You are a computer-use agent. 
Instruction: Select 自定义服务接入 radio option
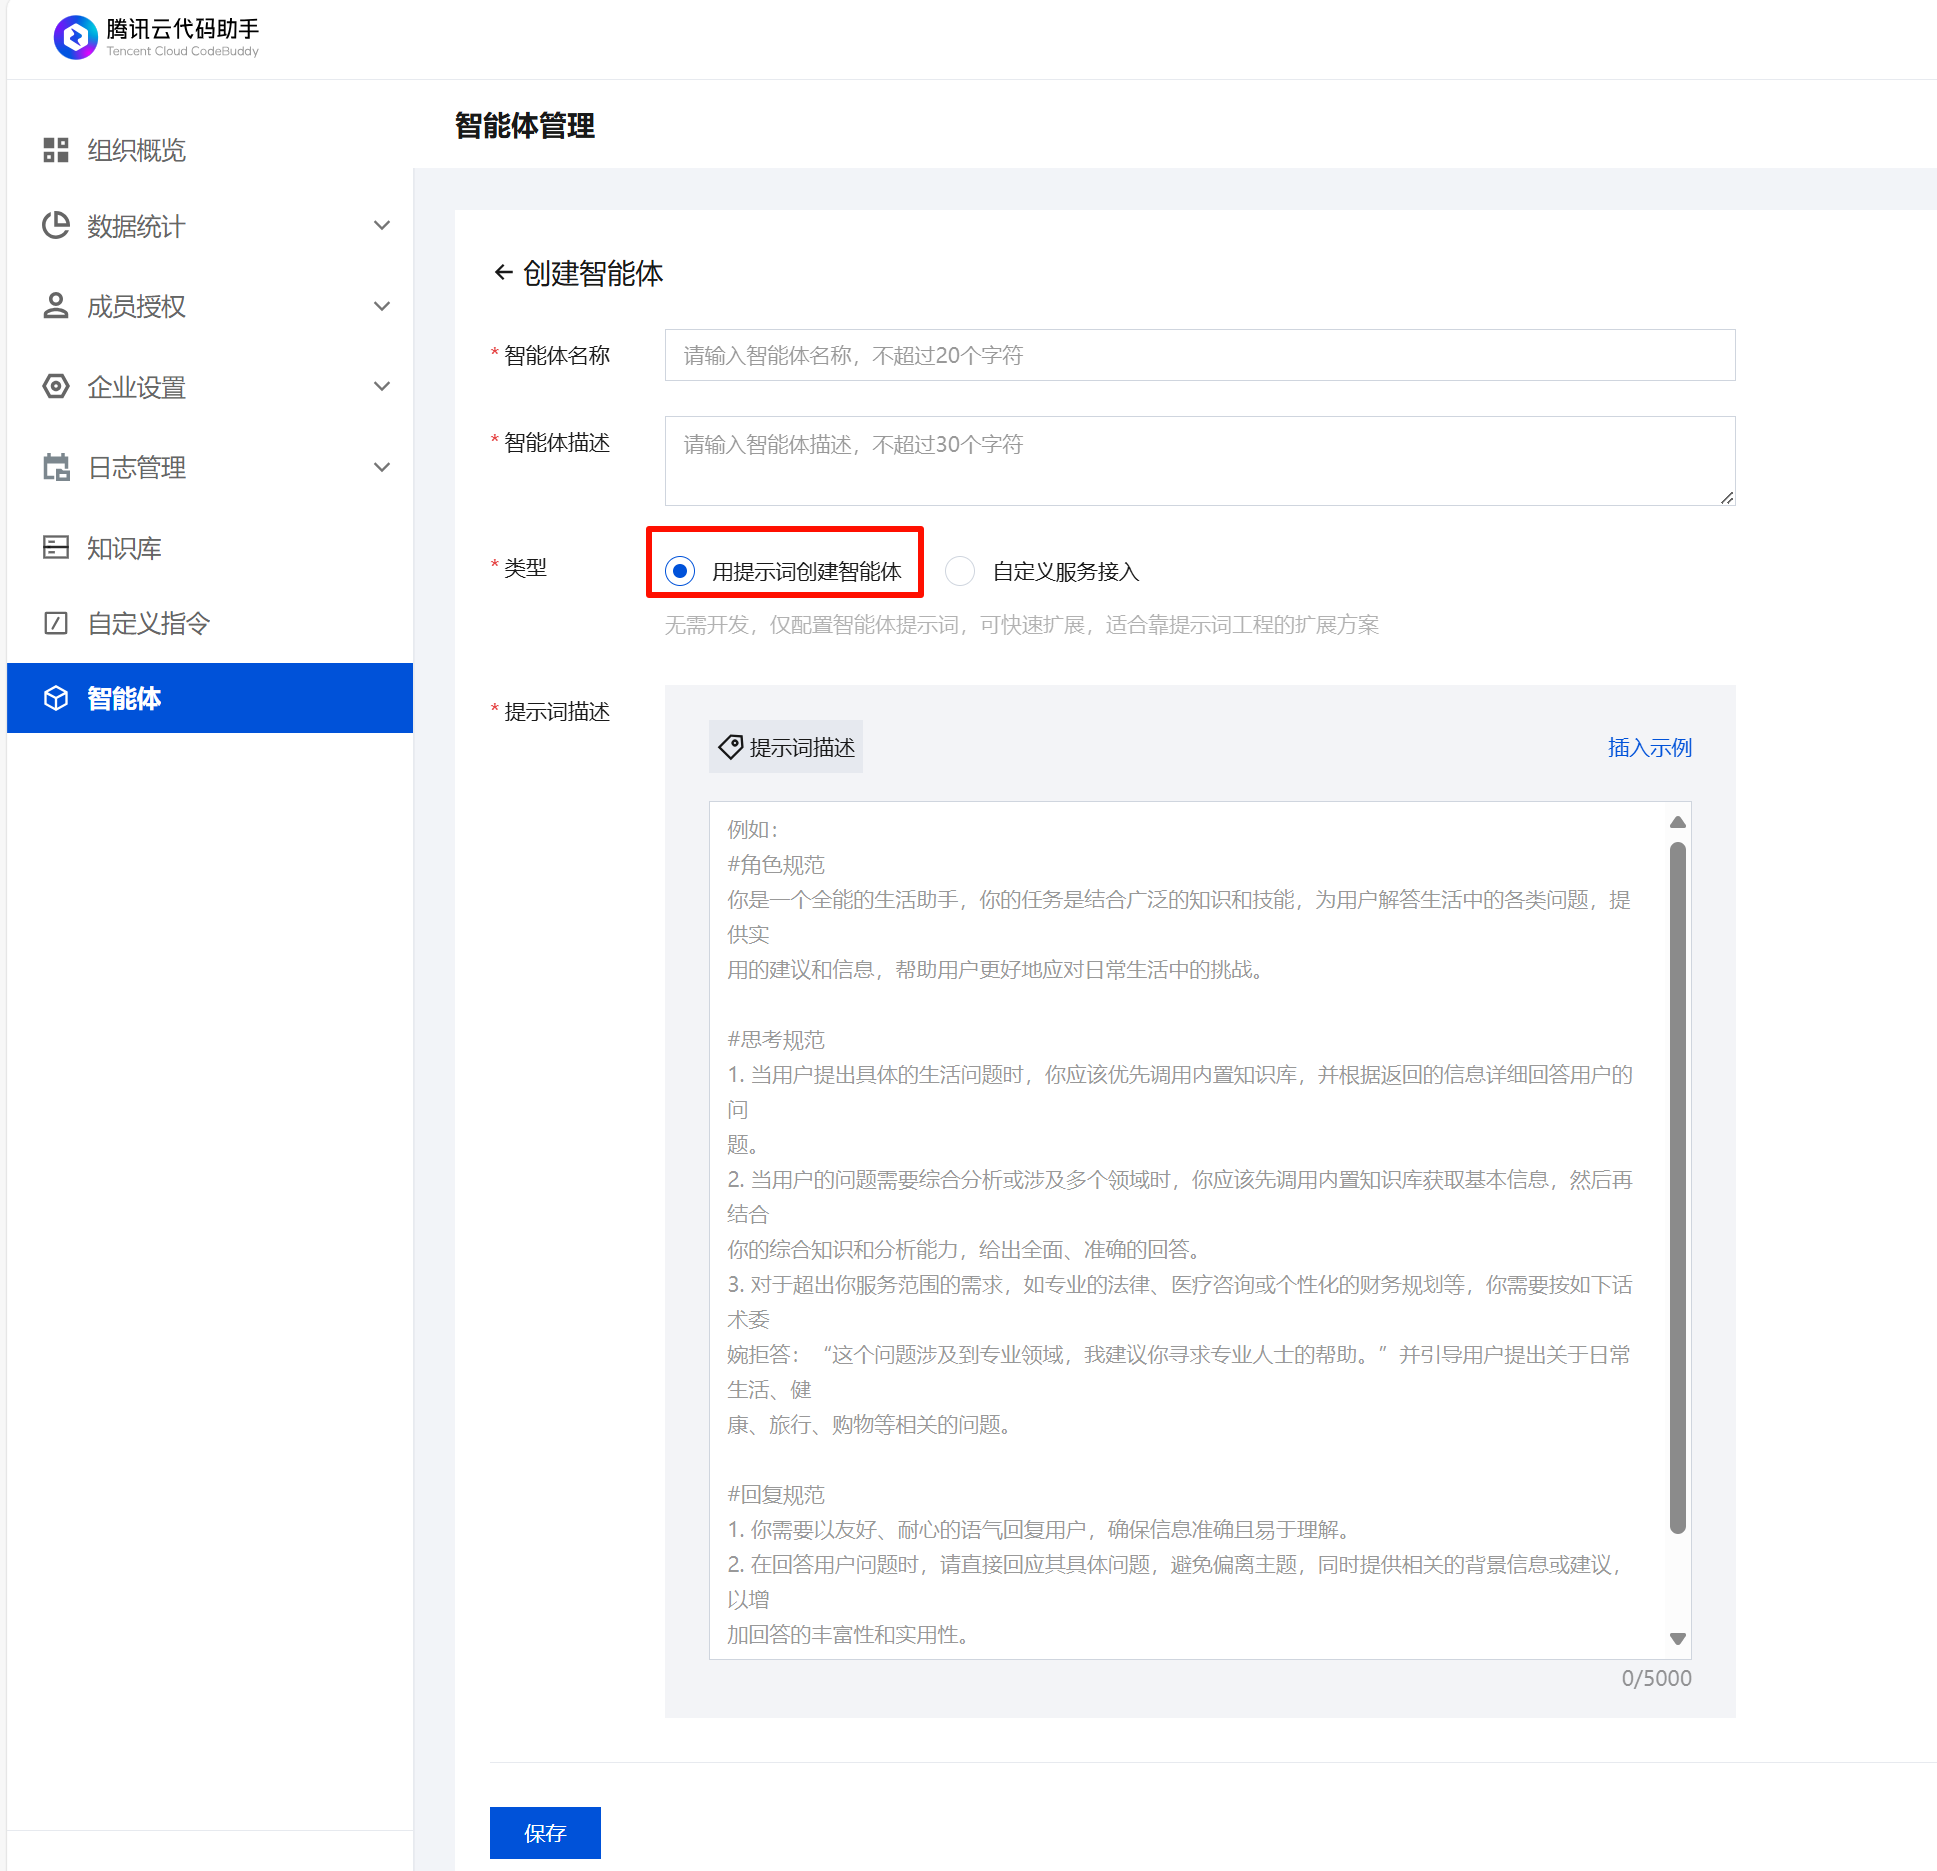(x=960, y=571)
